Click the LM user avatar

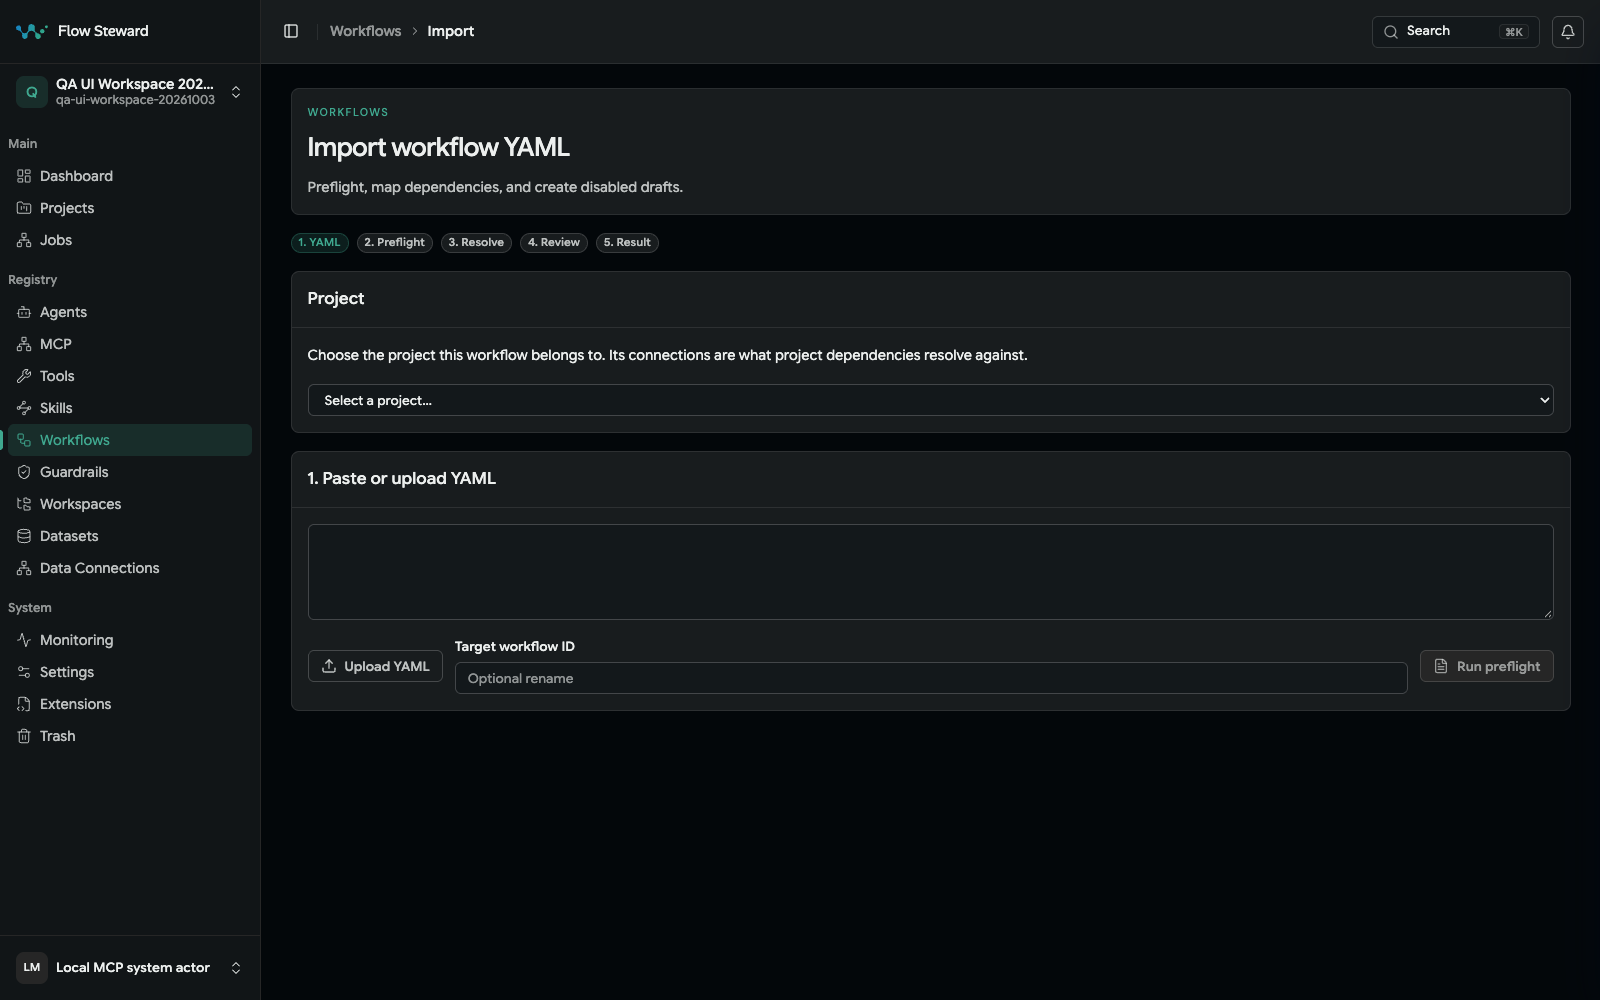pyautogui.click(x=32, y=968)
